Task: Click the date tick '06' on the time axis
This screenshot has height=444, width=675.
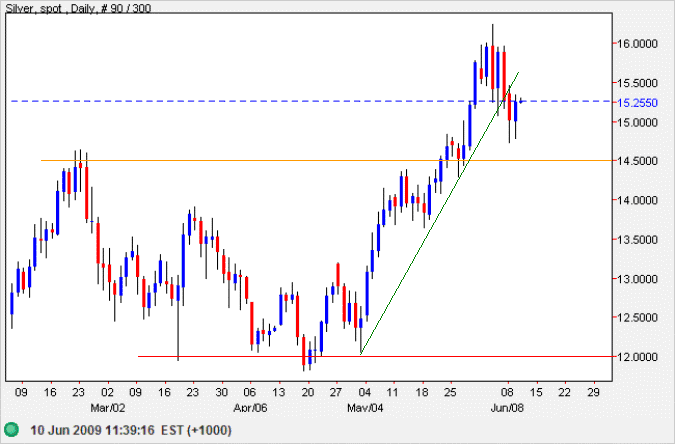Action: pyautogui.click(x=250, y=392)
